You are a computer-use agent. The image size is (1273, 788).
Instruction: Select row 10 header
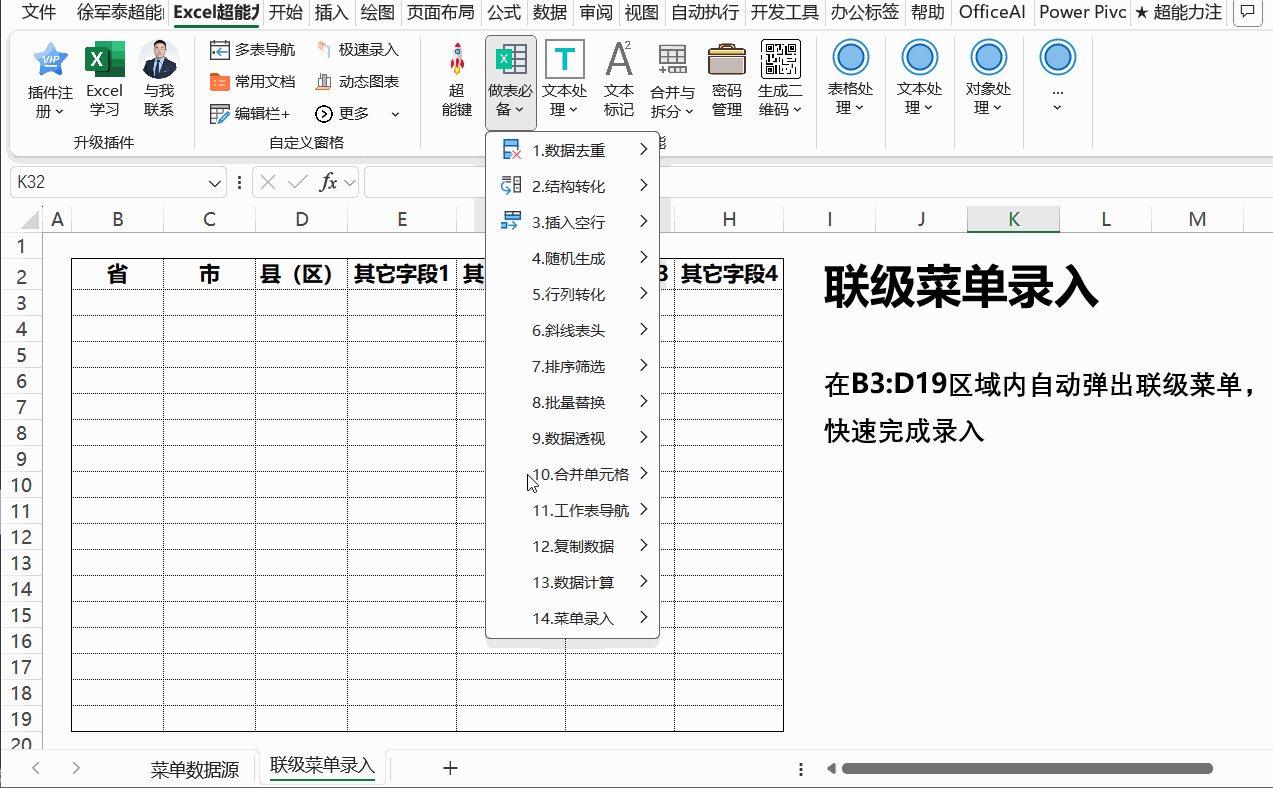pos(21,485)
